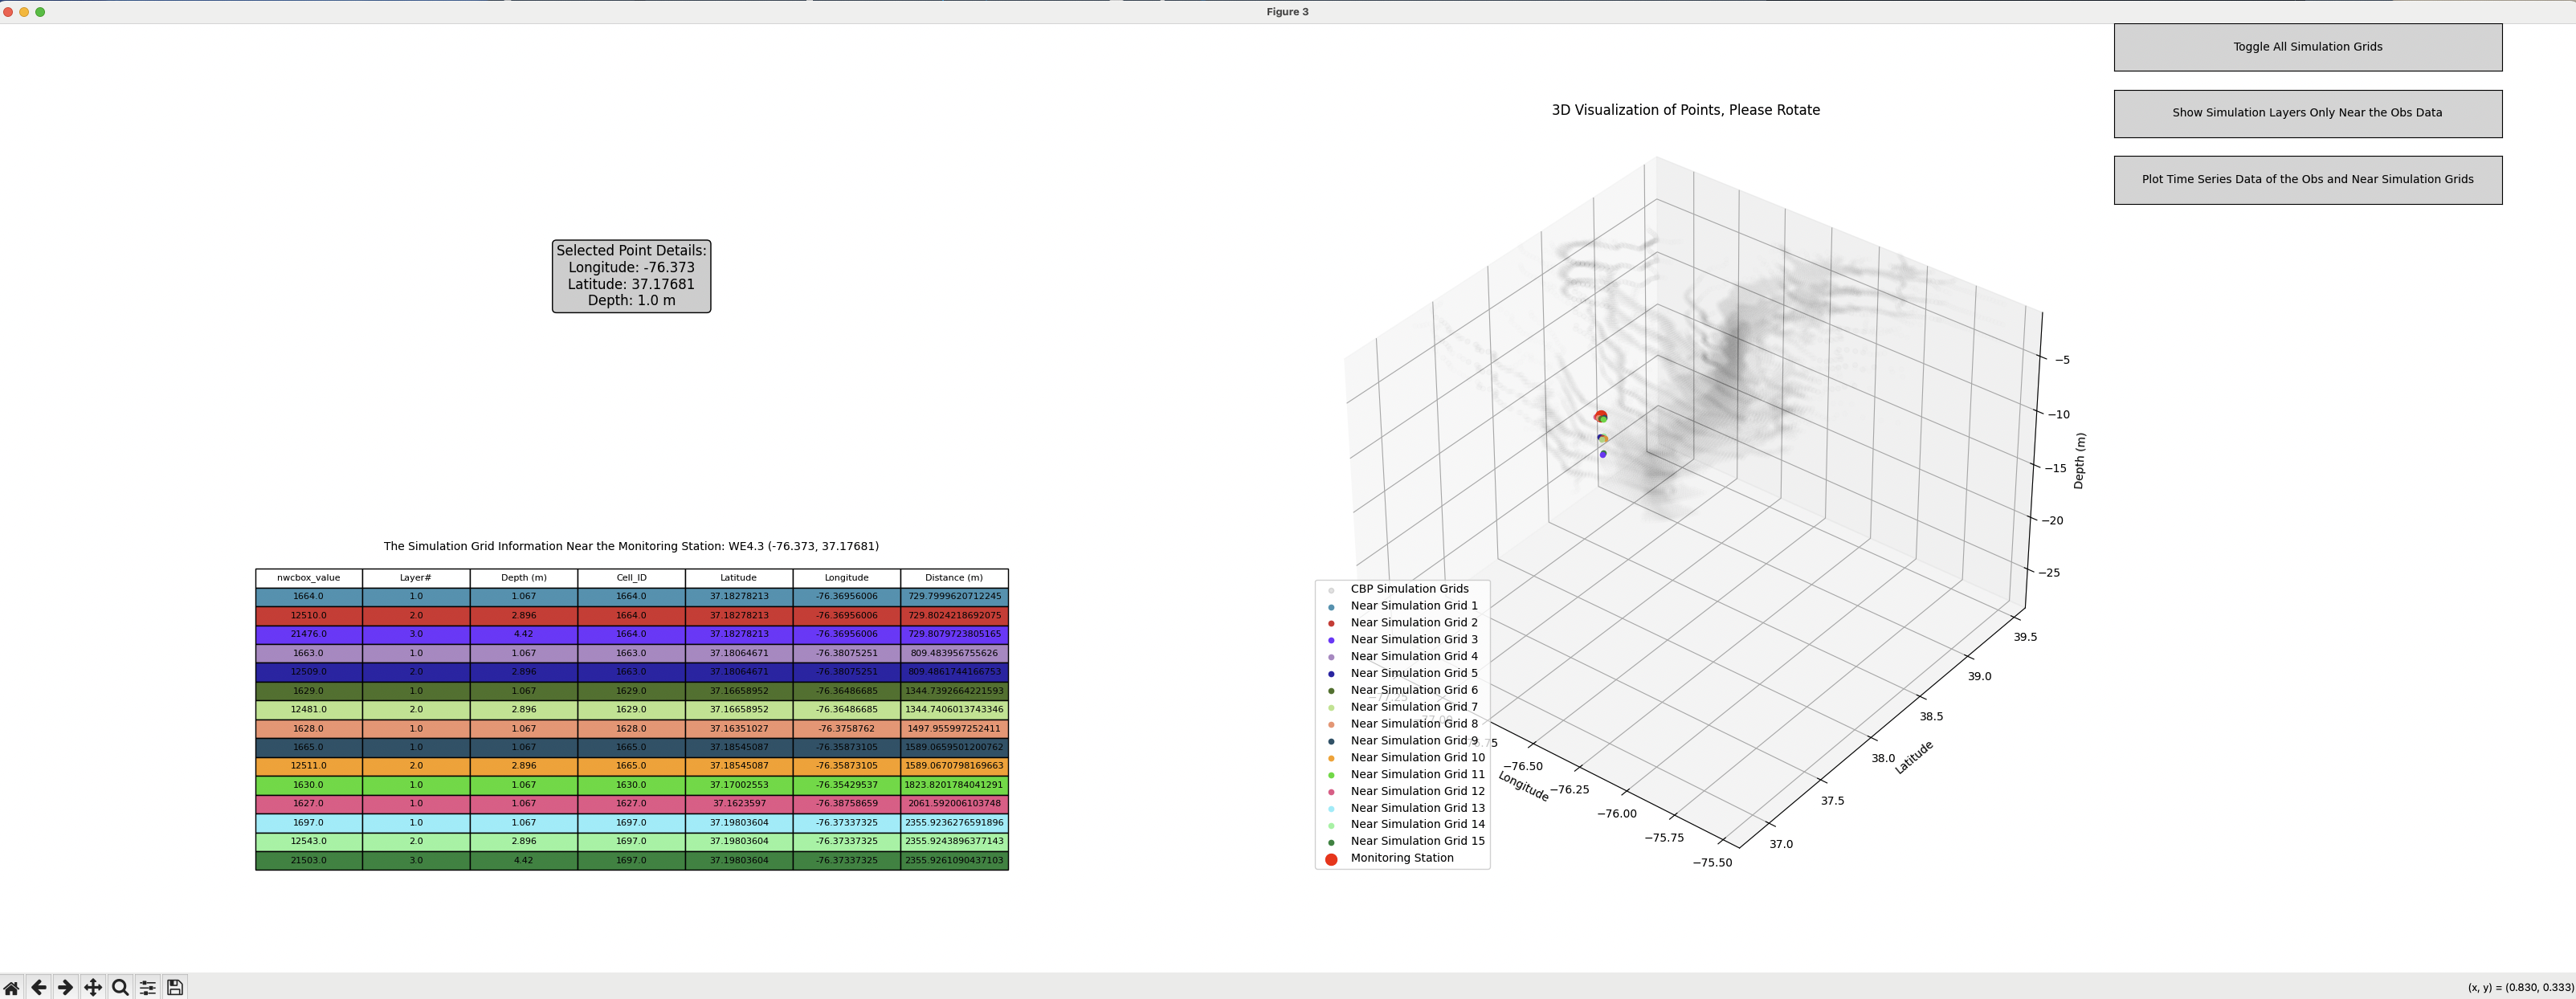The height and width of the screenshot is (999, 2576).
Task: Click Longitude column header in data table
Action: tap(843, 577)
